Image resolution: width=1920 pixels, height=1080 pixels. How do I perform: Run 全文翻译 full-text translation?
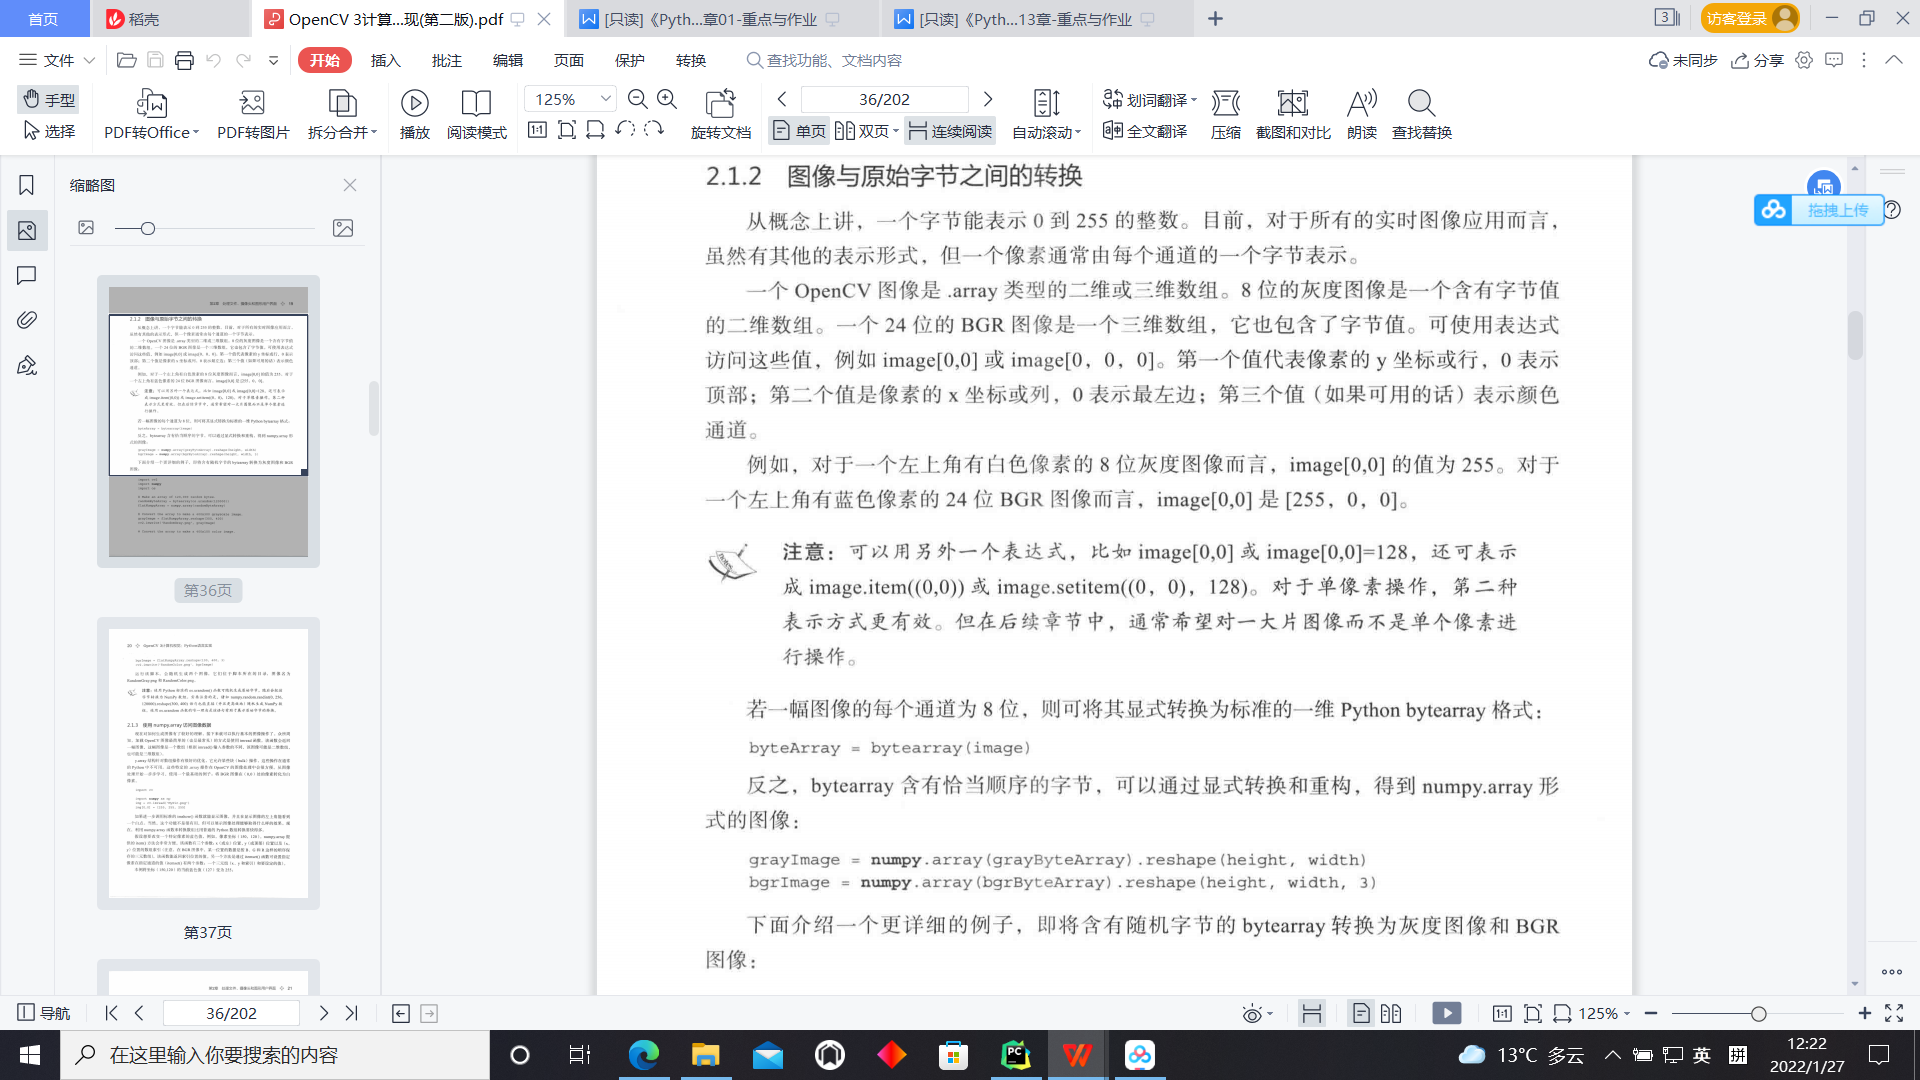coord(1143,131)
